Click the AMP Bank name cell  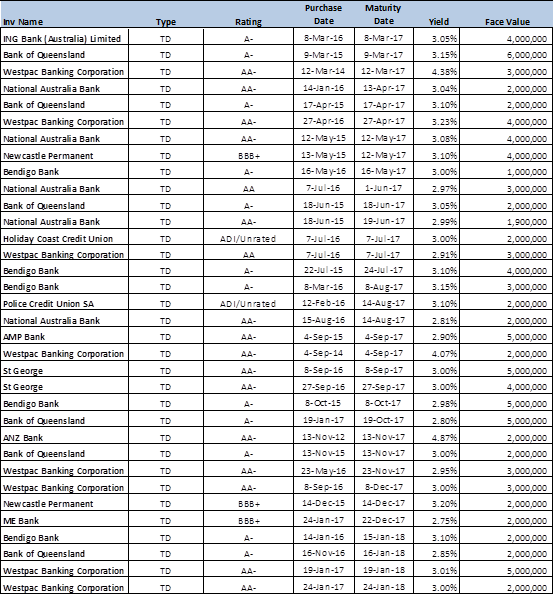(x=65, y=337)
